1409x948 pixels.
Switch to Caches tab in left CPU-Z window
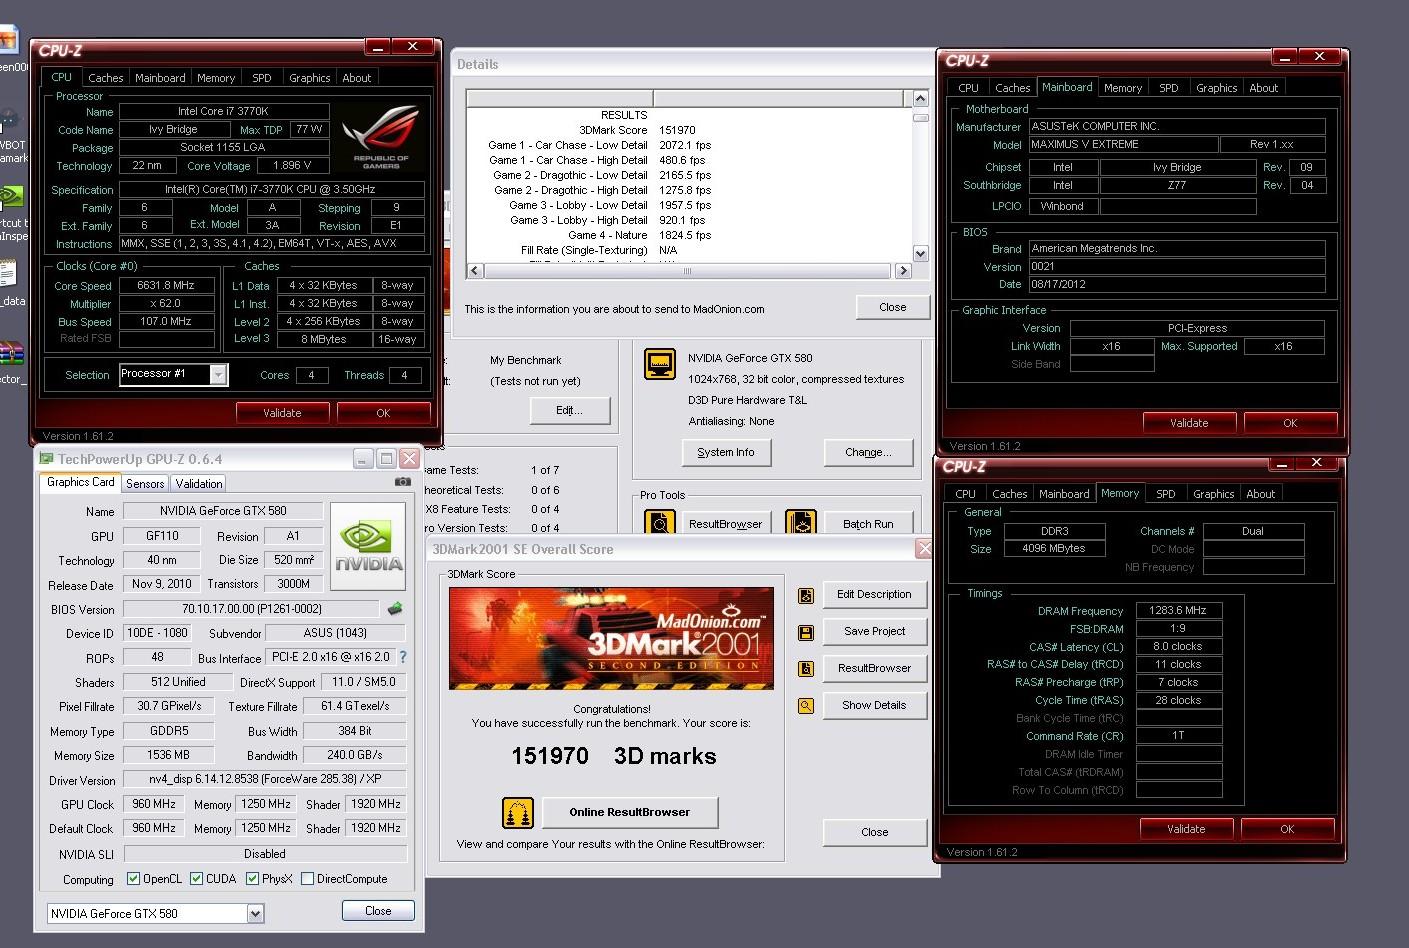pyautogui.click(x=105, y=78)
